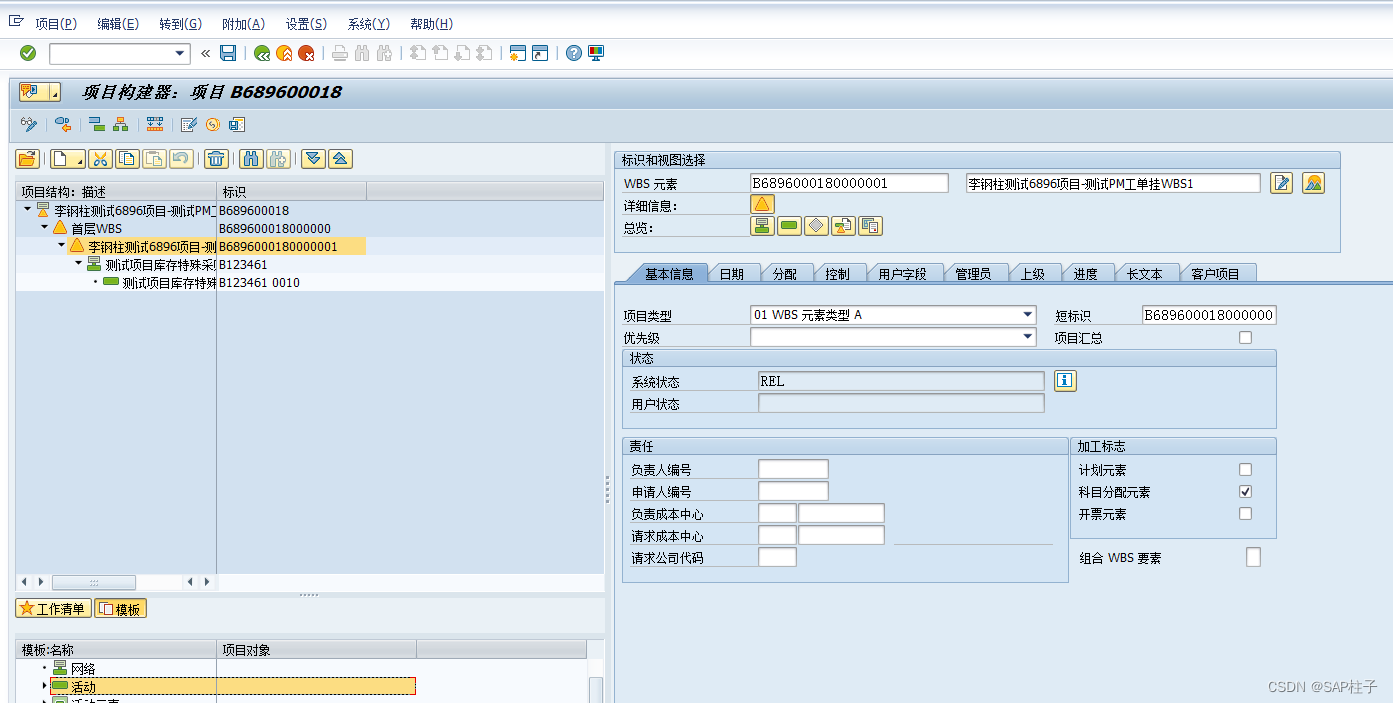This screenshot has height=703, width=1393.
Task: Click the WBS element detail triangle icon
Action: (x=762, y=204)
